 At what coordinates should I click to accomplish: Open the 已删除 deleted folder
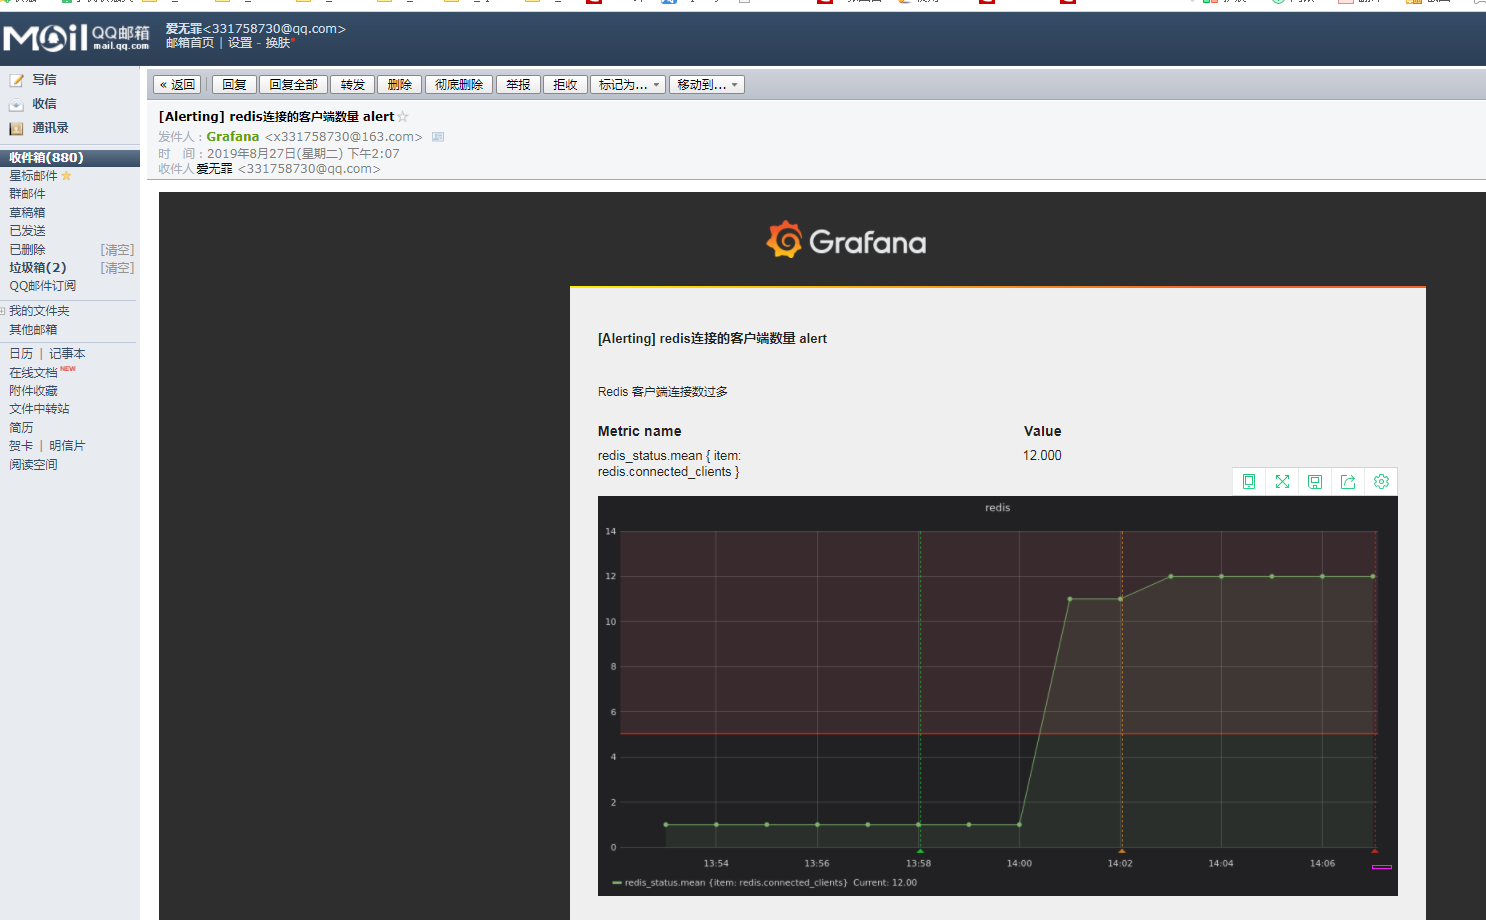click(x=27, y=250)
